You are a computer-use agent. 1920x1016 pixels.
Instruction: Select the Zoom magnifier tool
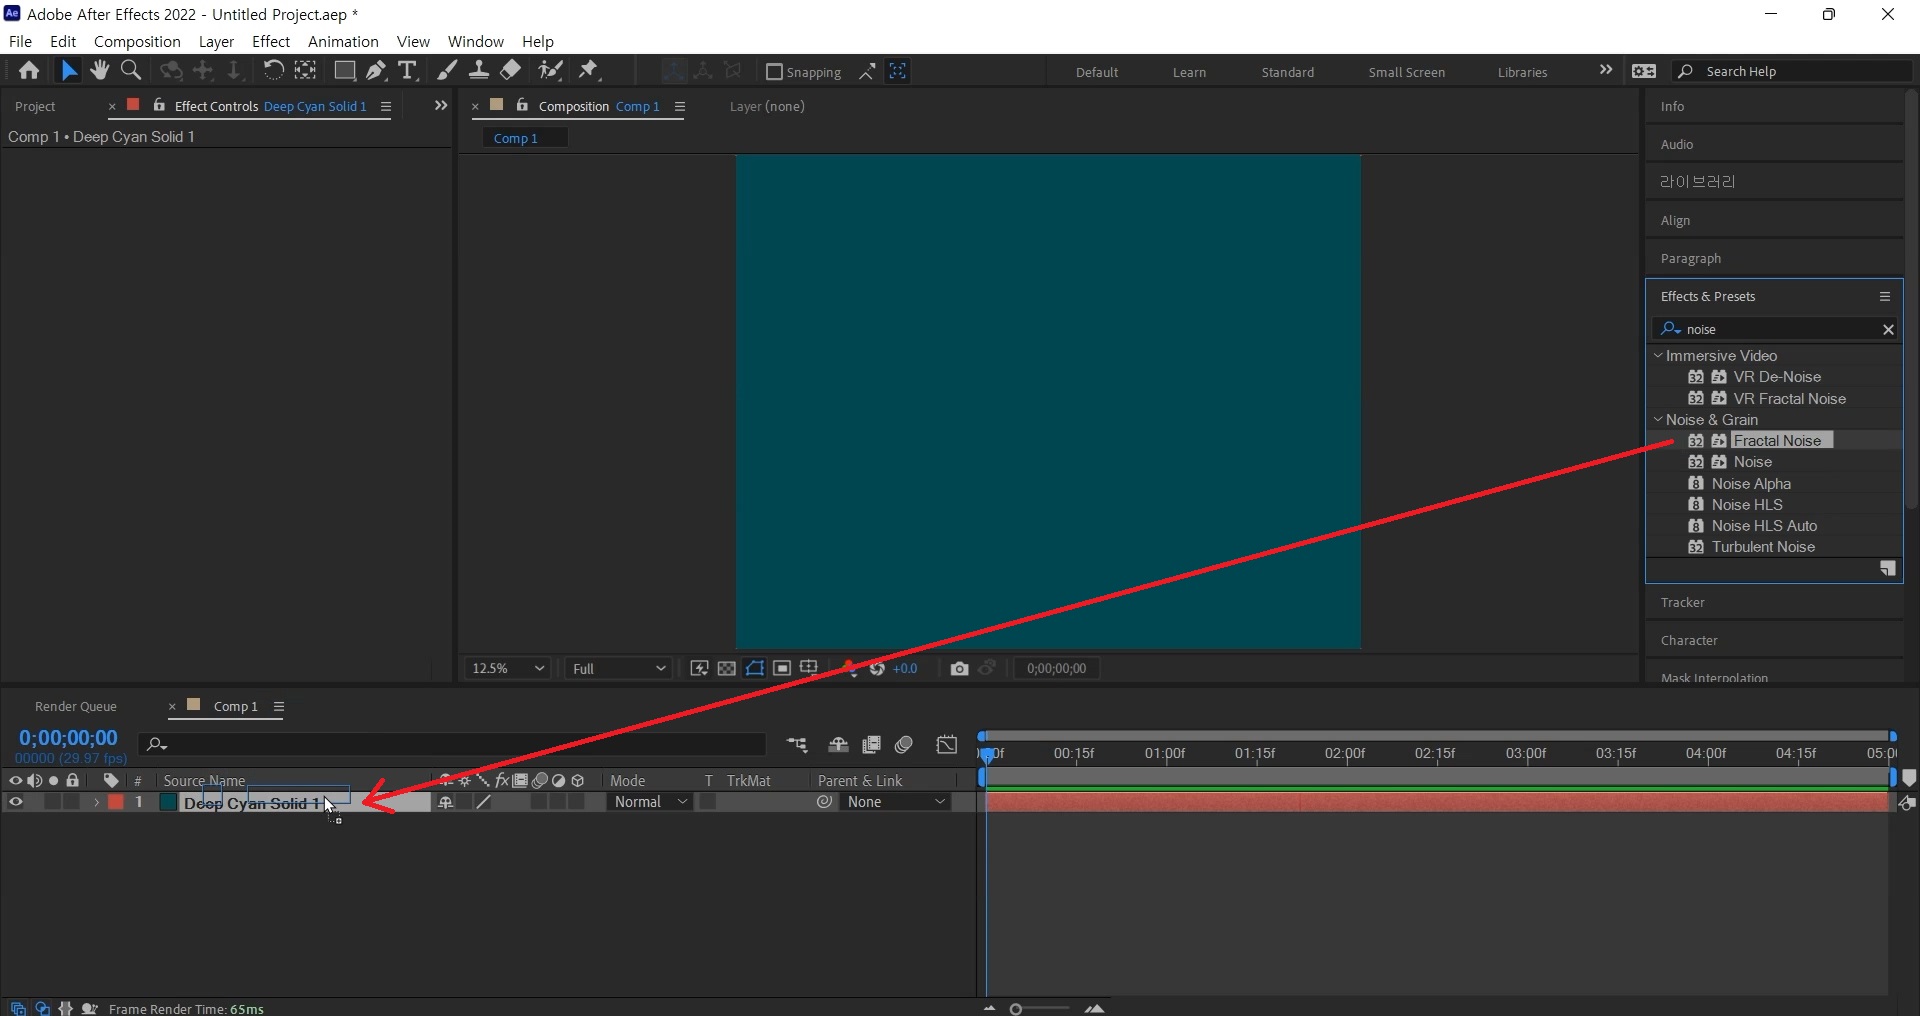pos(130,71)
